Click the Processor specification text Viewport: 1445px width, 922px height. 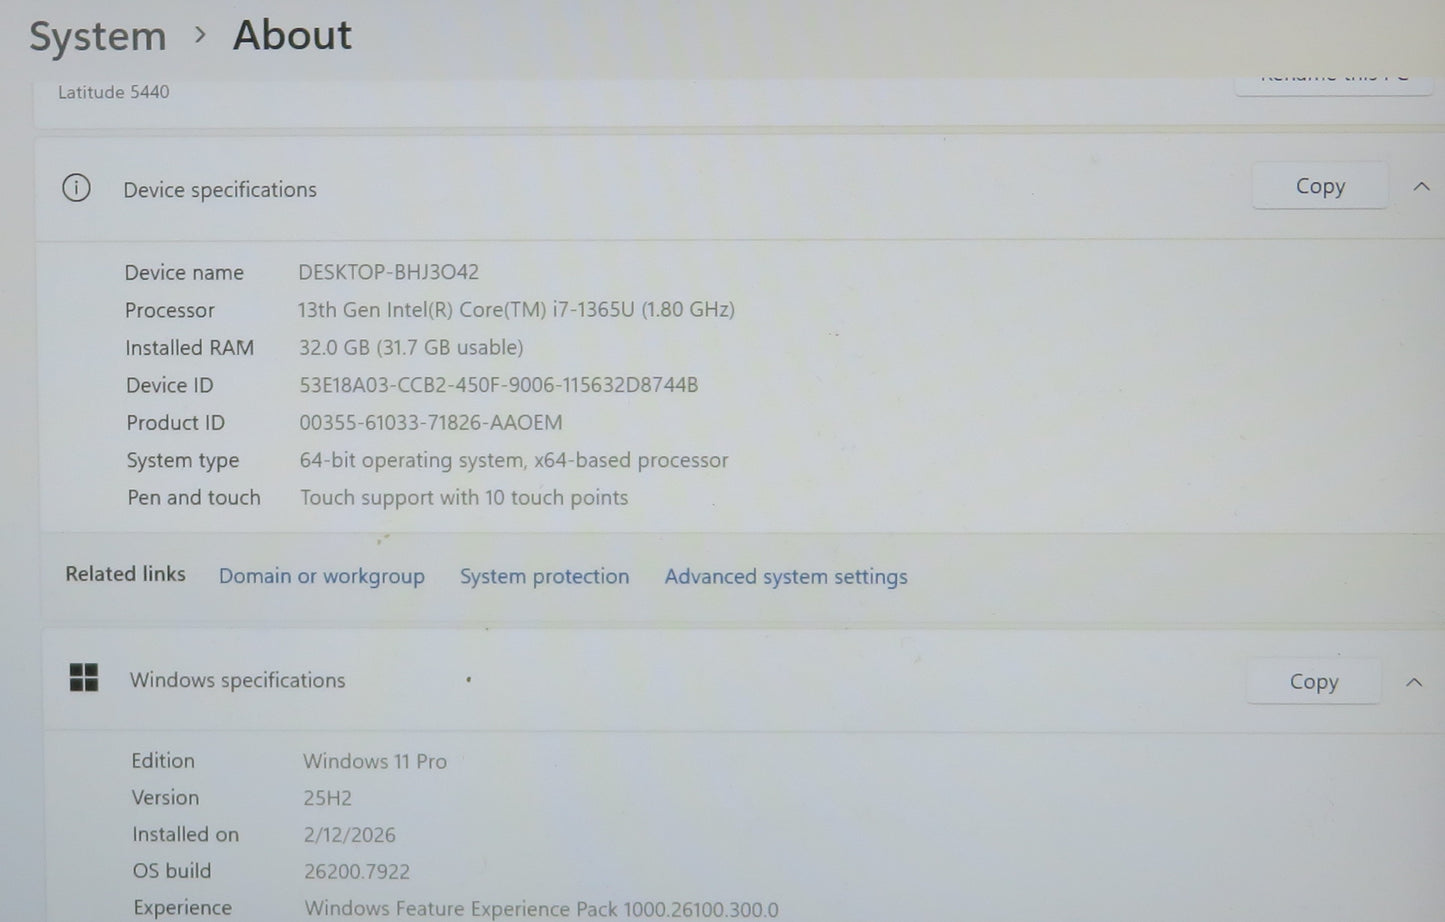click(518, 310)
